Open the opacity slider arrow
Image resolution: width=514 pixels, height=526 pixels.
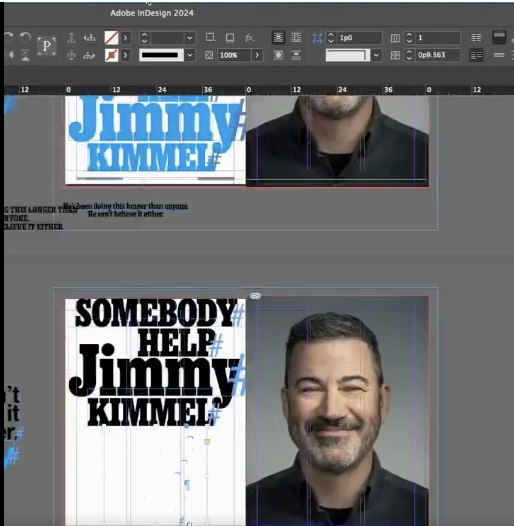(x=257, y=55)
